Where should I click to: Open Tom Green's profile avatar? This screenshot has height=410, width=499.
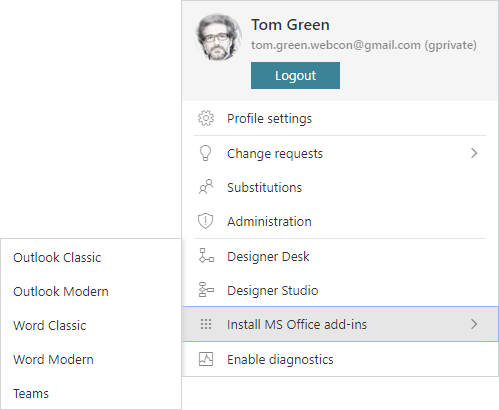[x=218, y=37]
